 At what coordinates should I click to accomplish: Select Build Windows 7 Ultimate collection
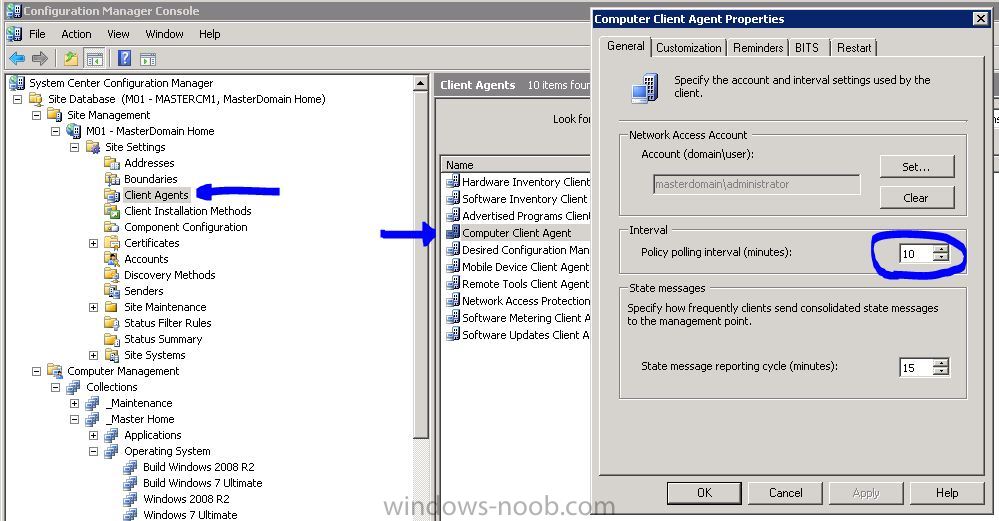click(x=203, y=483)
